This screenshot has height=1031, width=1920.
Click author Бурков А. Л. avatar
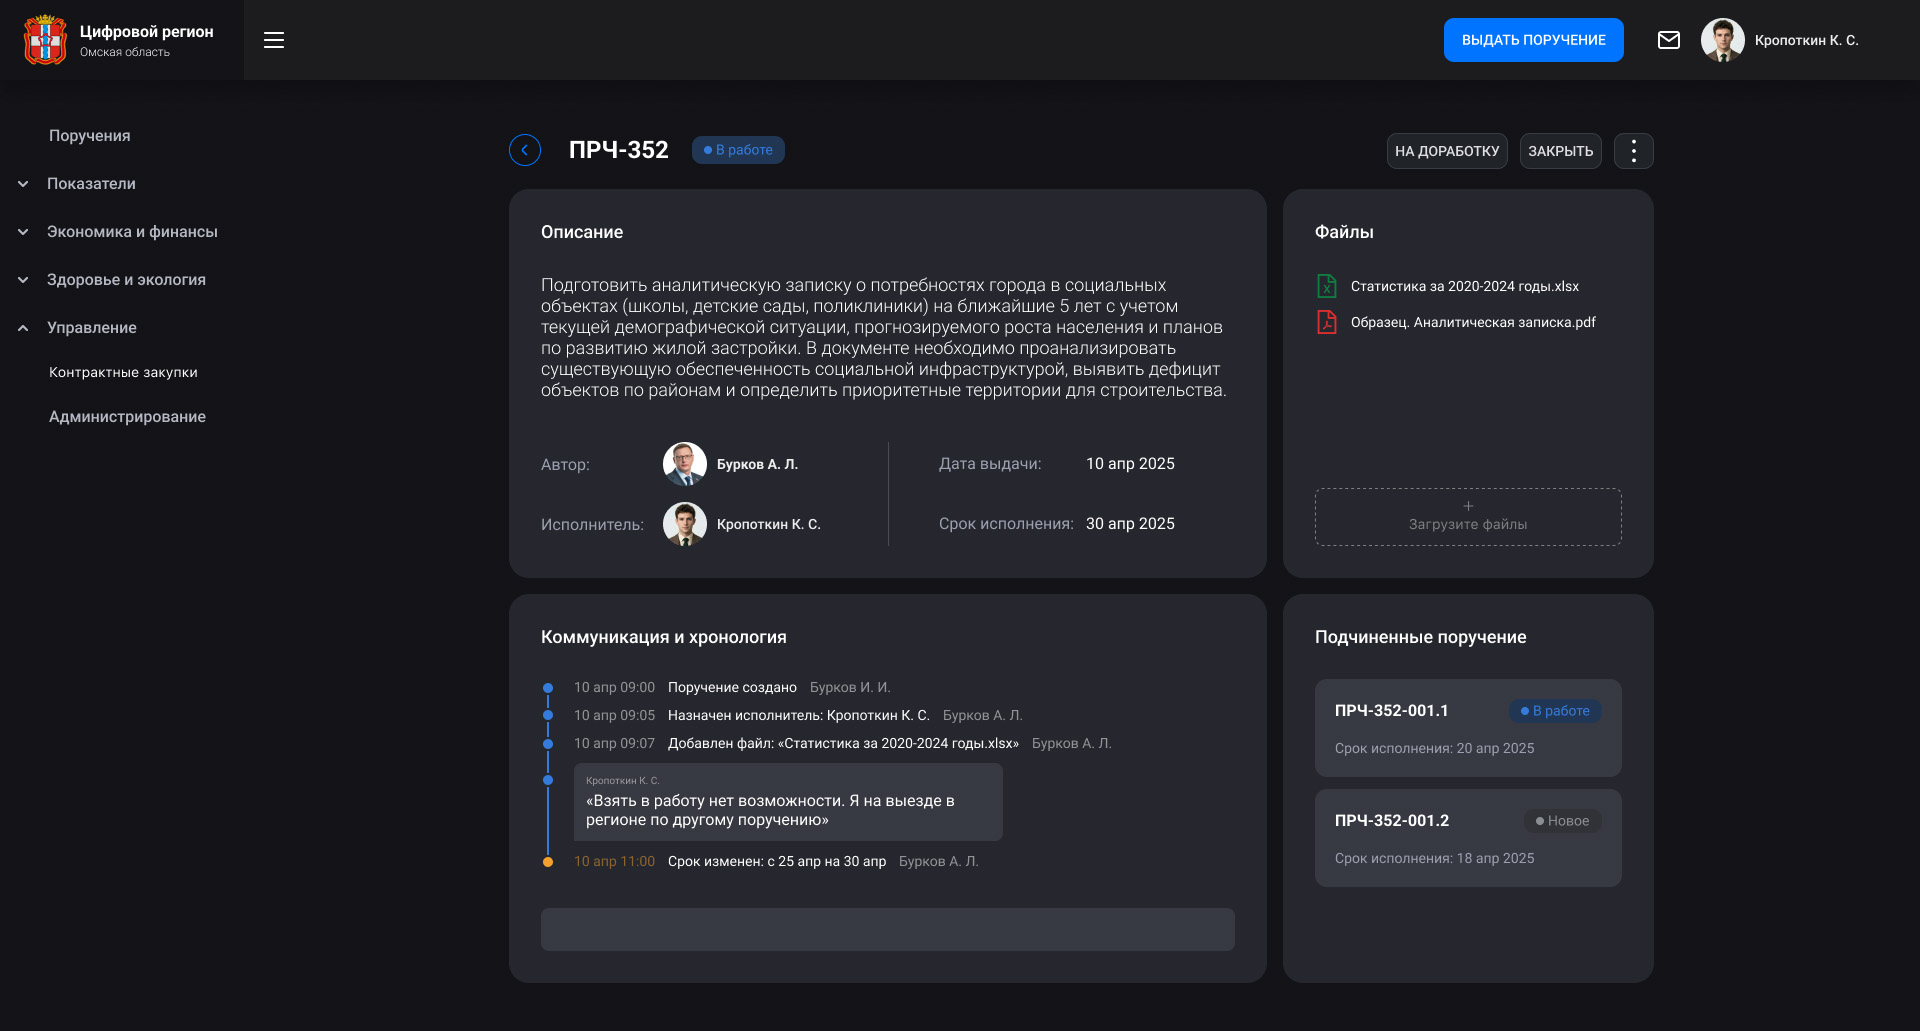[685, 464]
